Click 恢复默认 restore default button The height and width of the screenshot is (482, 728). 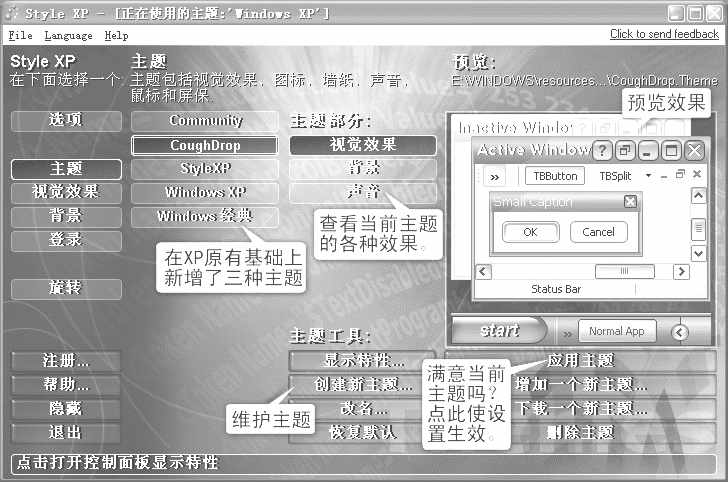pos(363,433)
